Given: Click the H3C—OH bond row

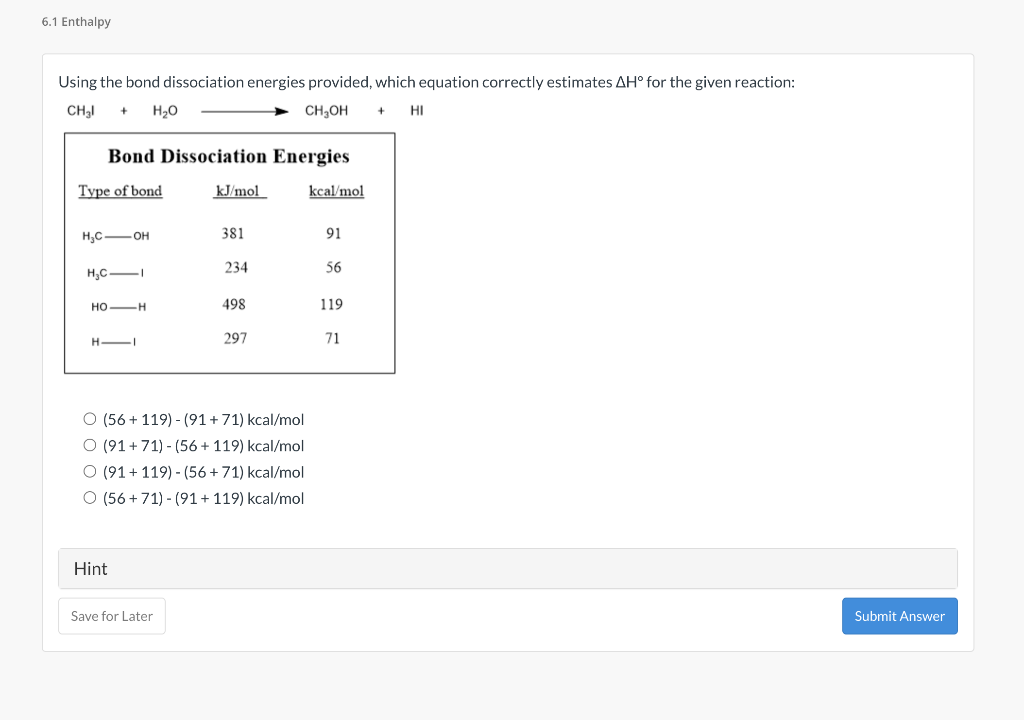Looking at the screenshot, I should click(x=113, y=235).
